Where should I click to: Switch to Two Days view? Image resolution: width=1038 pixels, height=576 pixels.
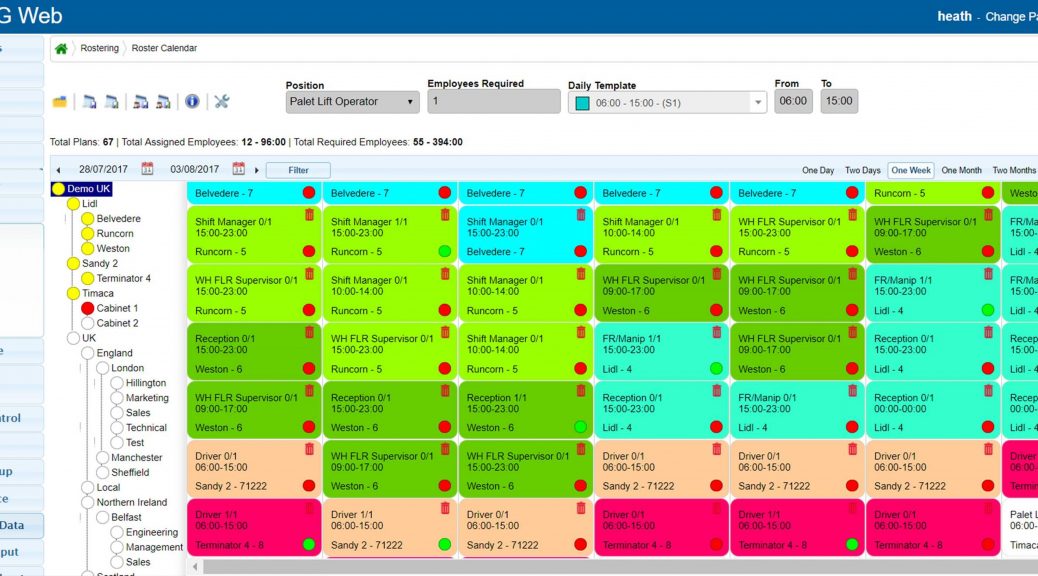(862, 170)
